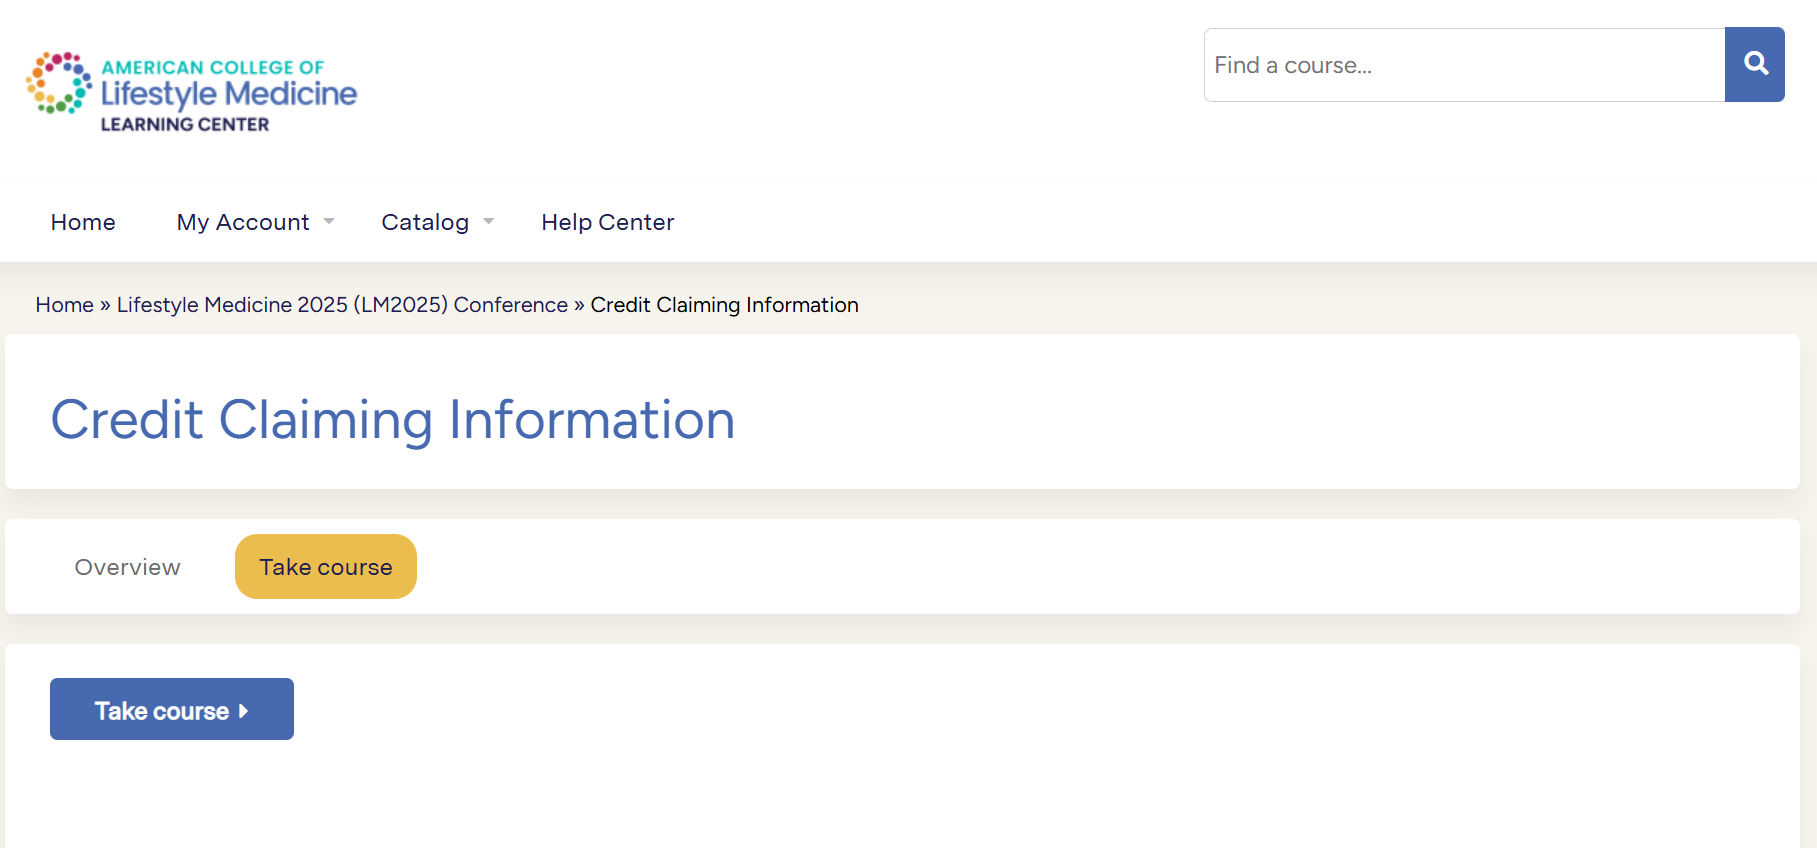Open the My Account menu label
The width and height of the screenshot is (1817, 848).
(243, 222)
